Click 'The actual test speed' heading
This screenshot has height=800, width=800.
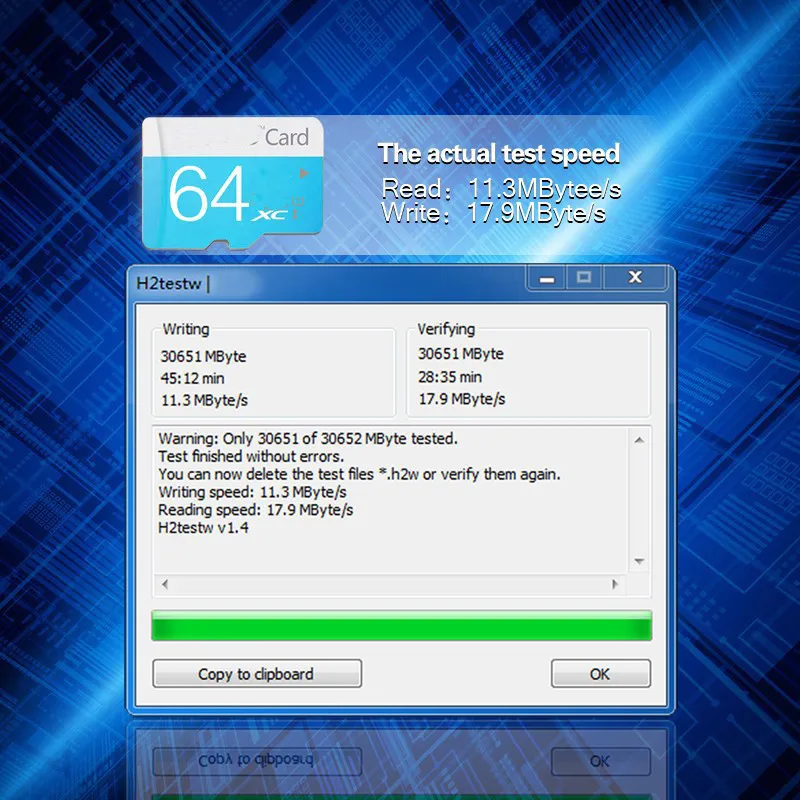(498, 154)
